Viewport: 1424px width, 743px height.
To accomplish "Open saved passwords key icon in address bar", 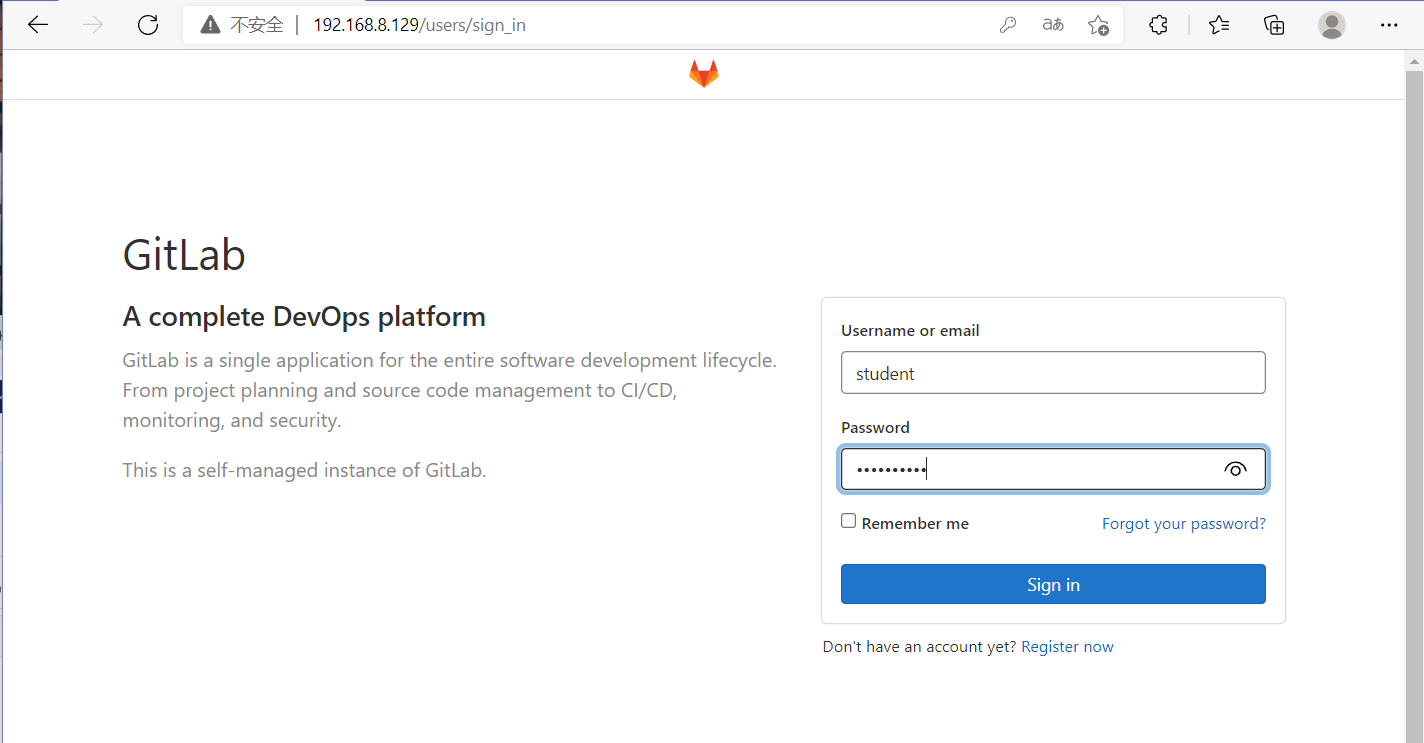I will [x=1008, y=25].
